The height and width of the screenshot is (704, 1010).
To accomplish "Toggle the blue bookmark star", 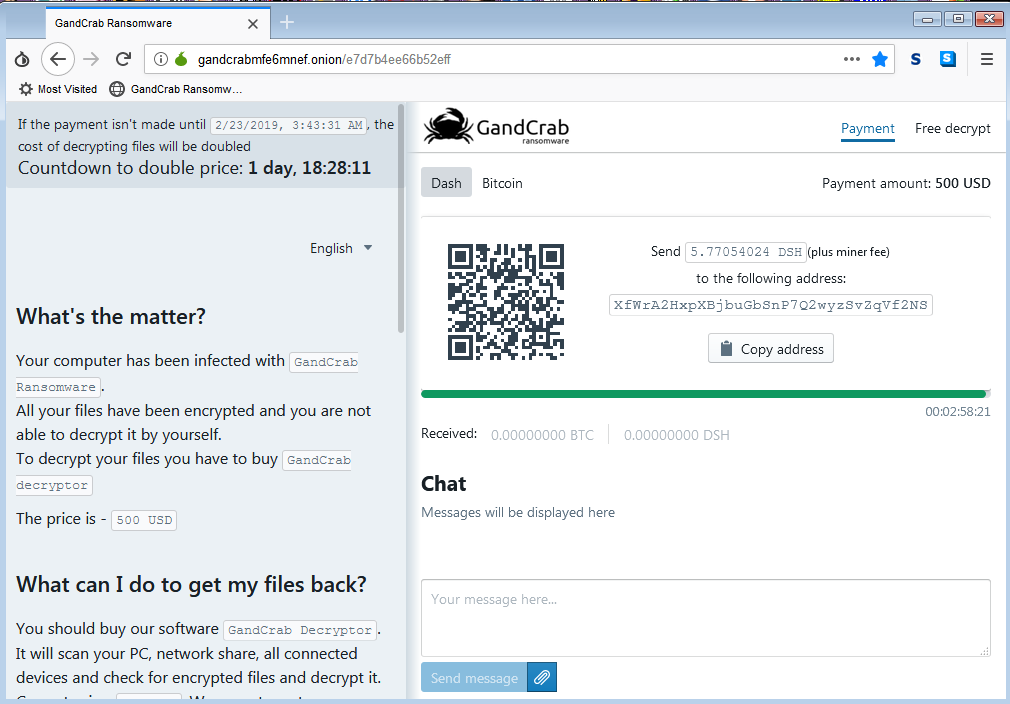I will pyautogui.click(x=880, y=59).
